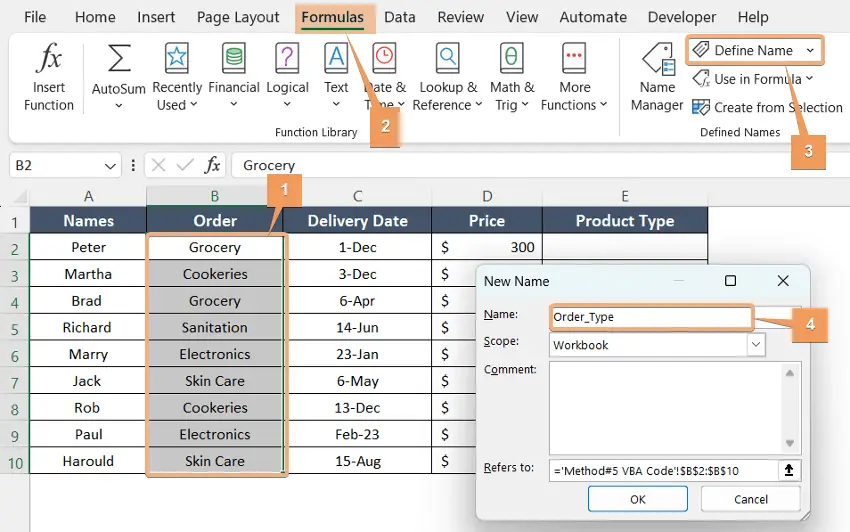
Task: Click inside the Comment text box
Action: click(666, 408)
